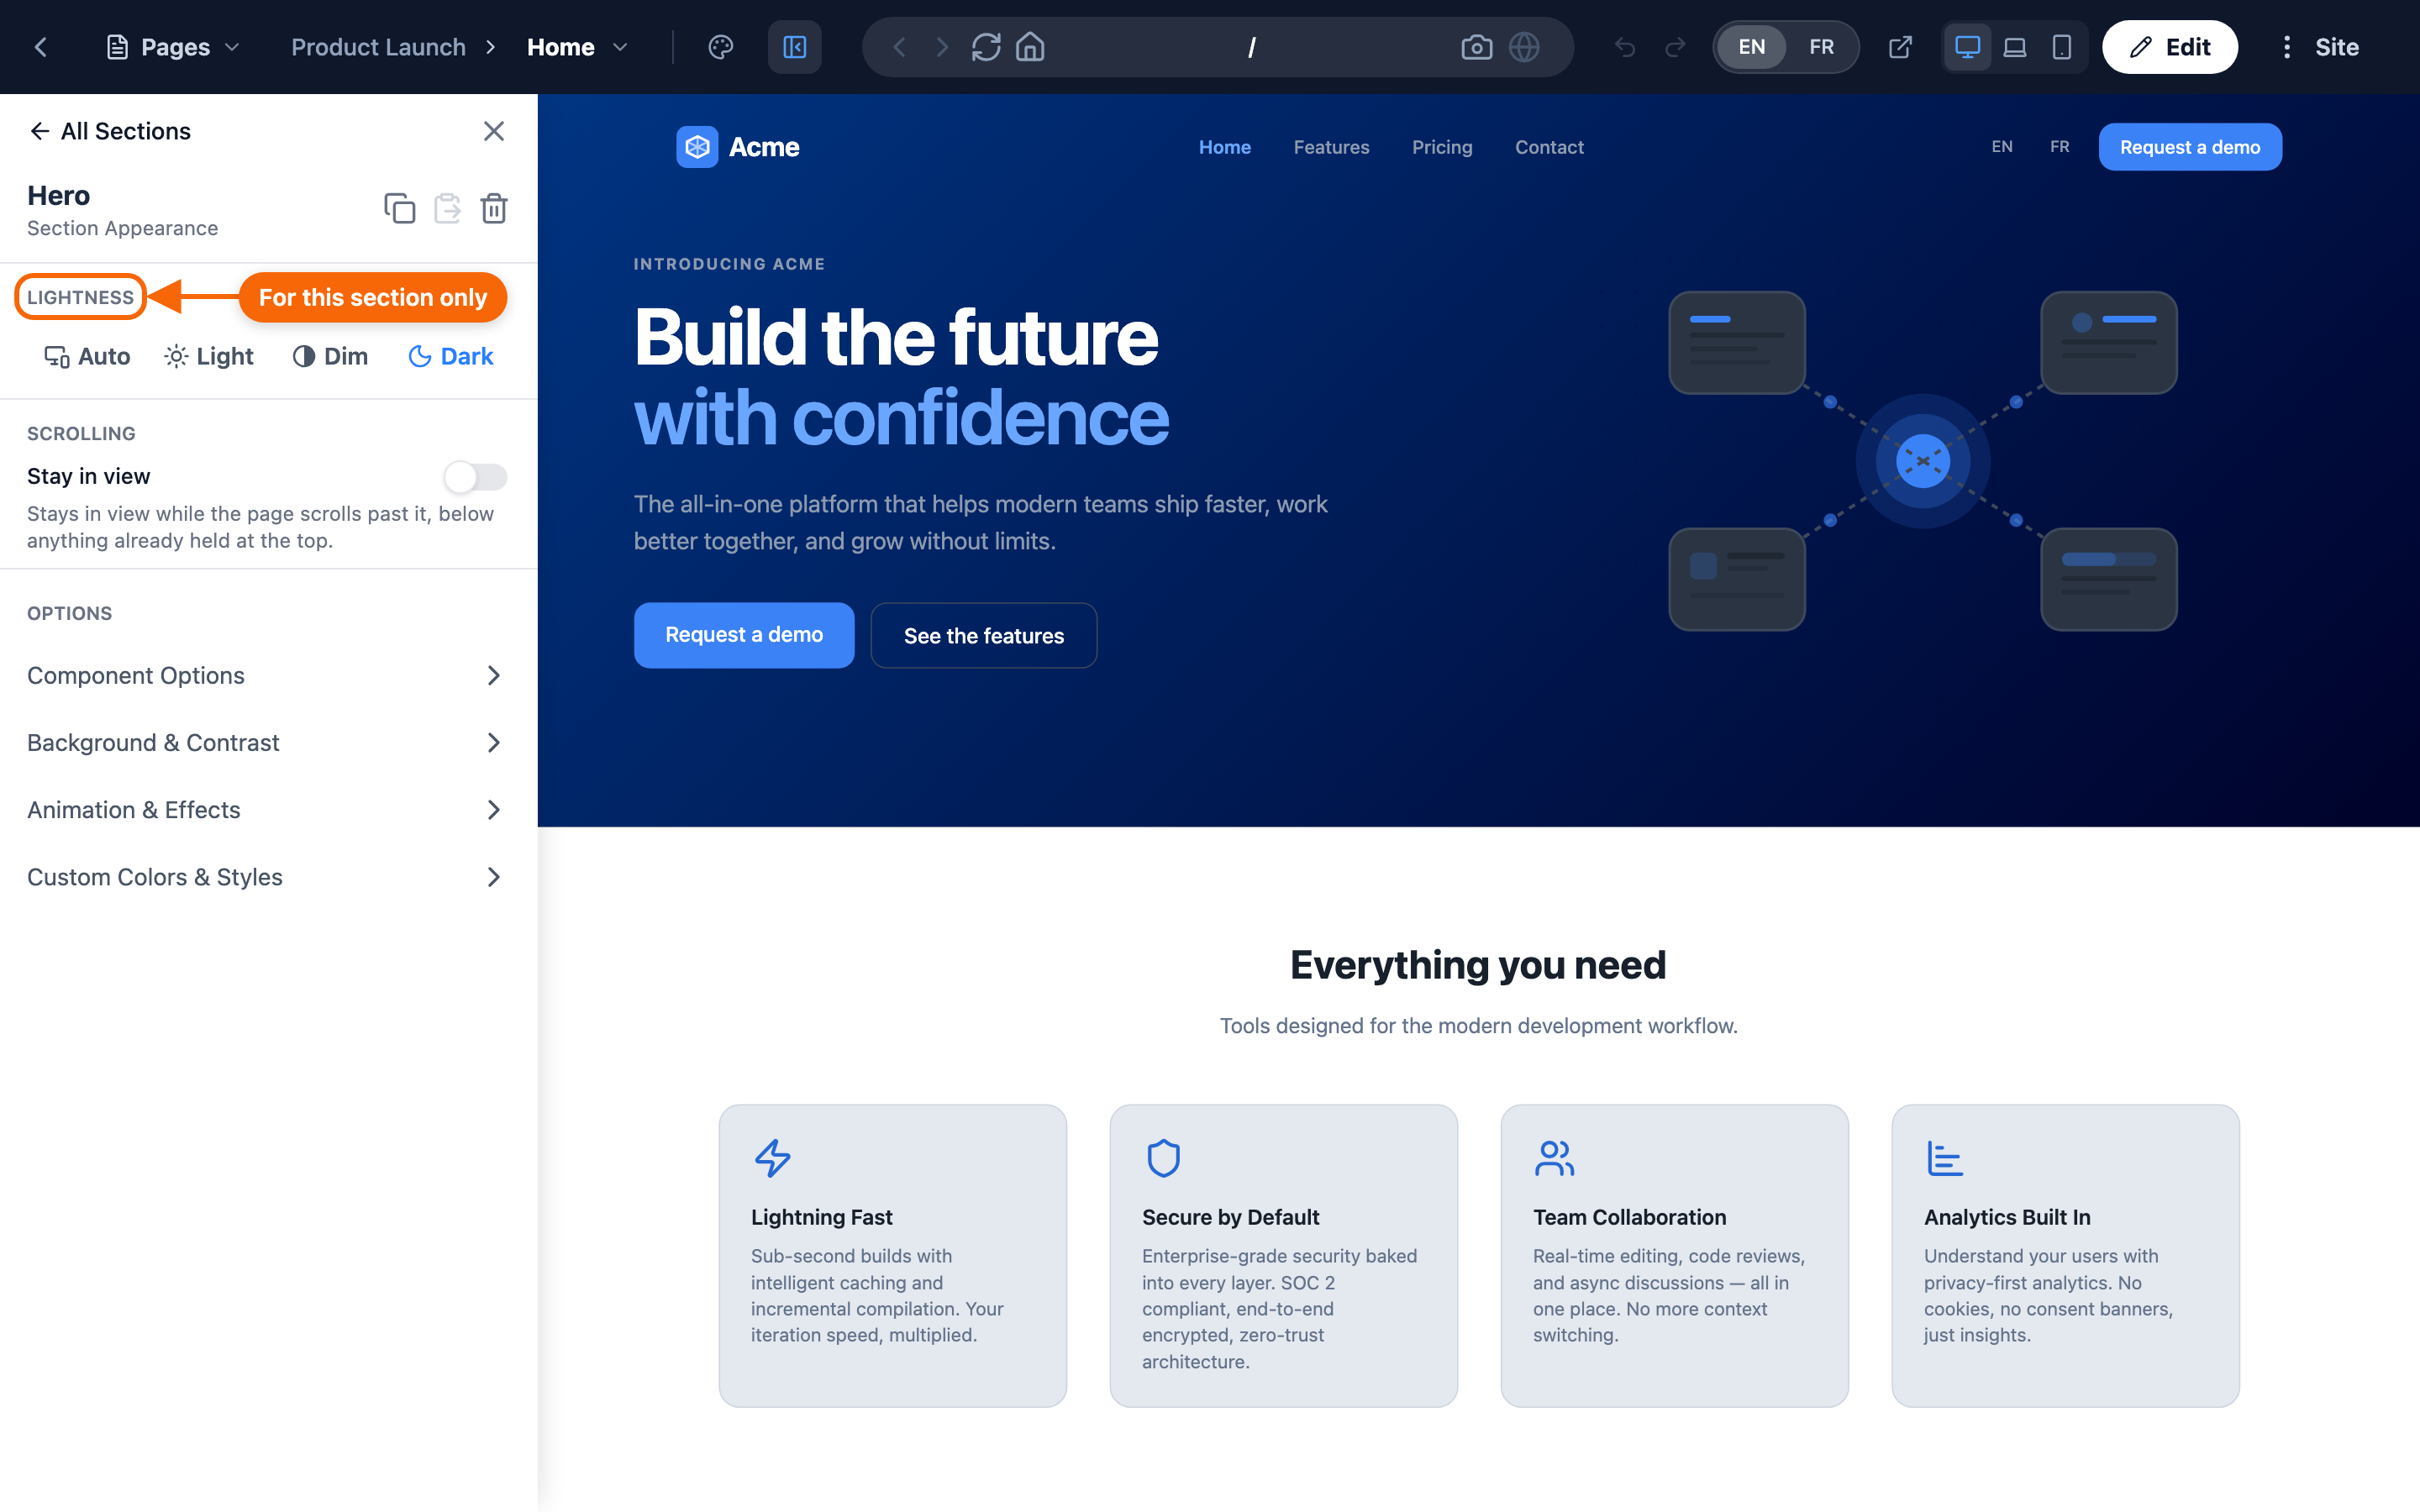The height and width of the screenshot is (1512, 2420).
Task: Select mobile viewport preview
Action: point(2061,47)
